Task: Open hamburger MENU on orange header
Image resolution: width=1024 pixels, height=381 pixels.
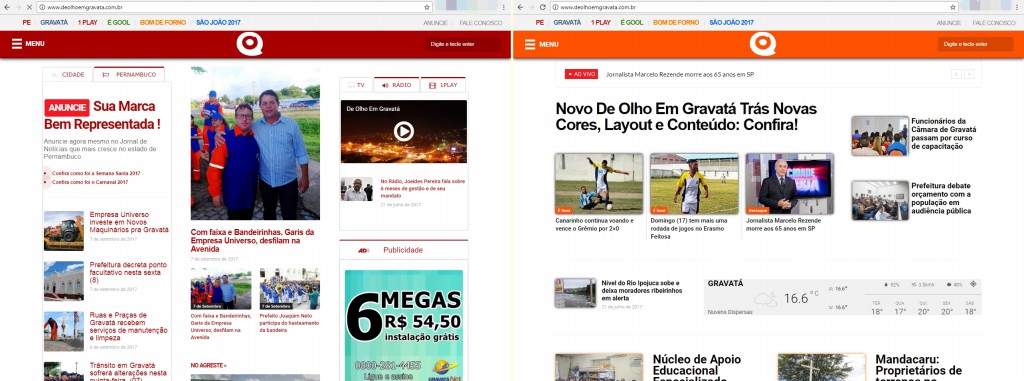Action: 541,44
